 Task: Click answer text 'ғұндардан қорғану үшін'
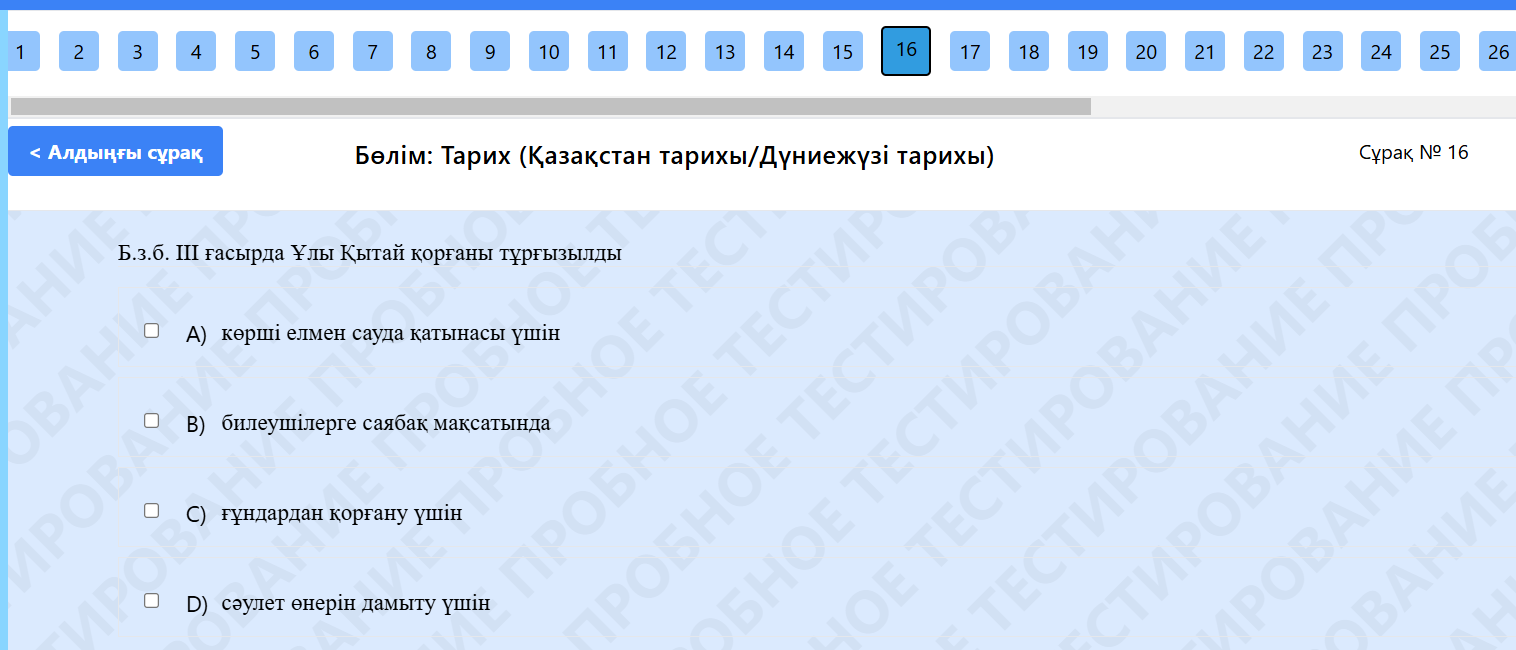coord(342,514)
